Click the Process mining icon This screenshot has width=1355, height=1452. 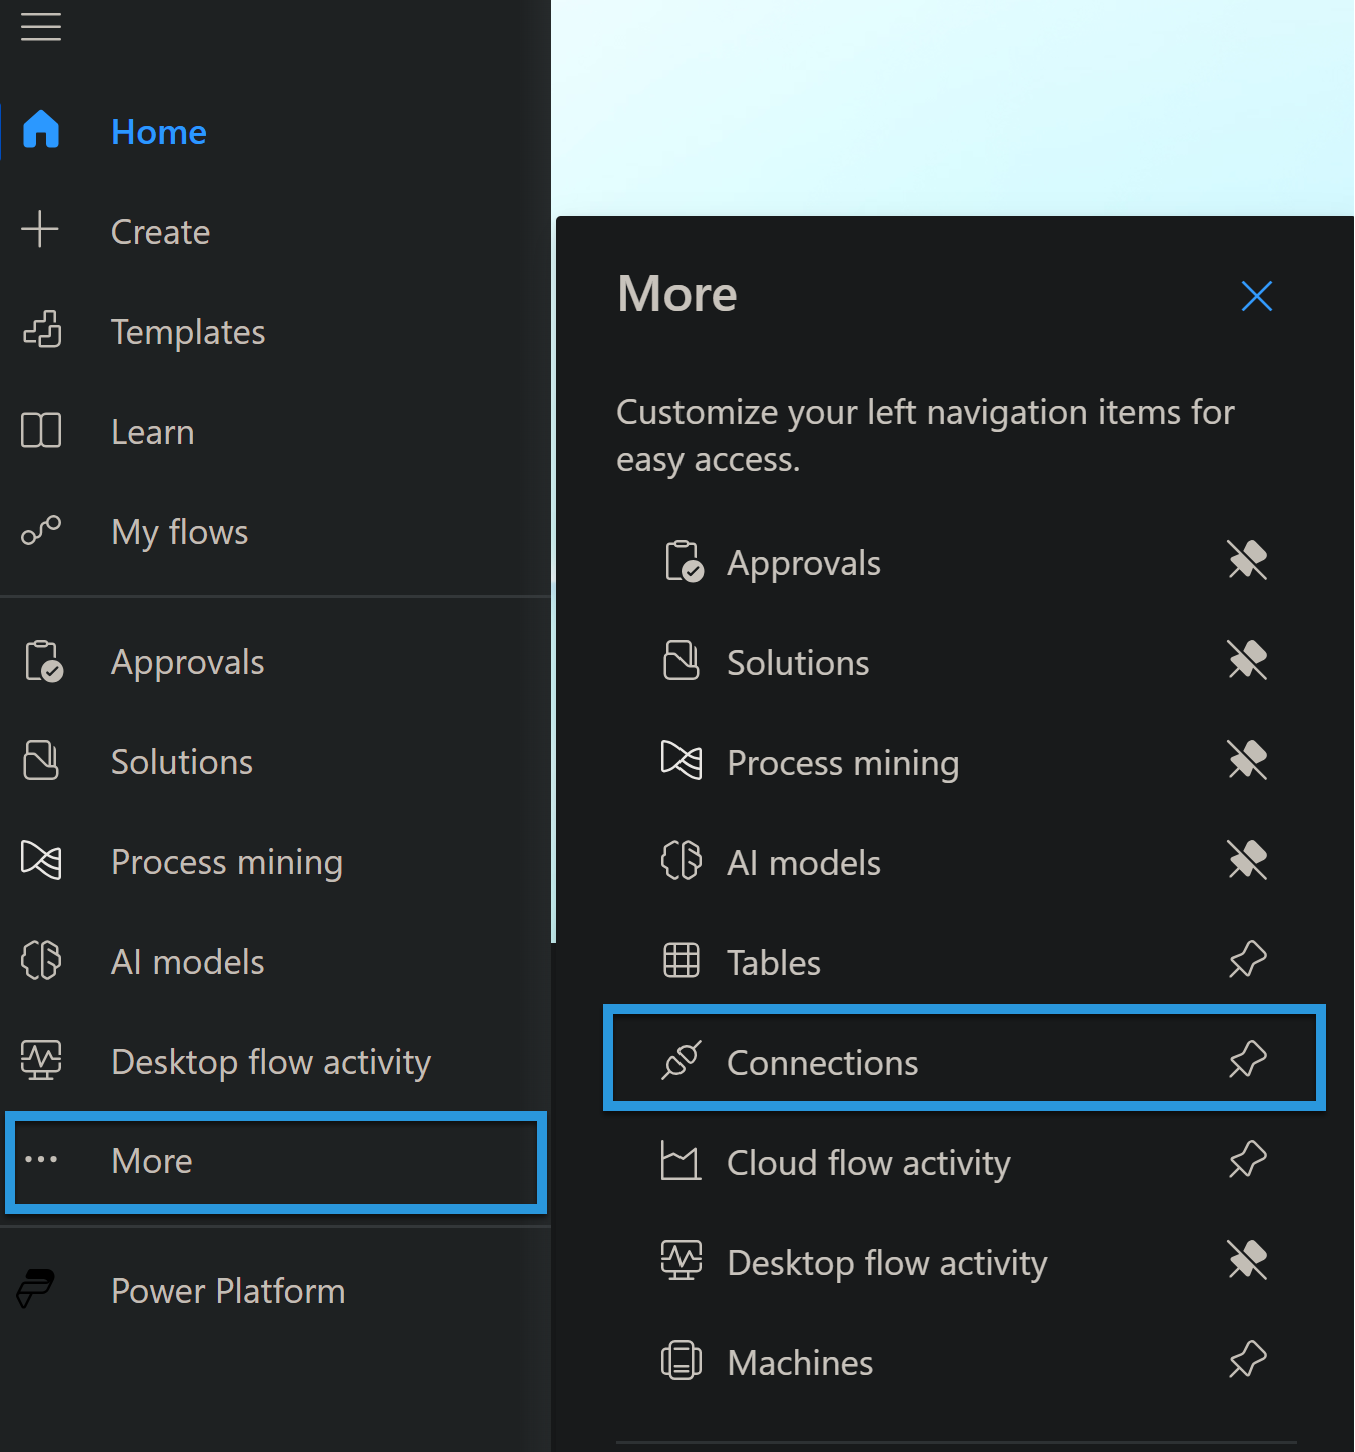[41, 860]
